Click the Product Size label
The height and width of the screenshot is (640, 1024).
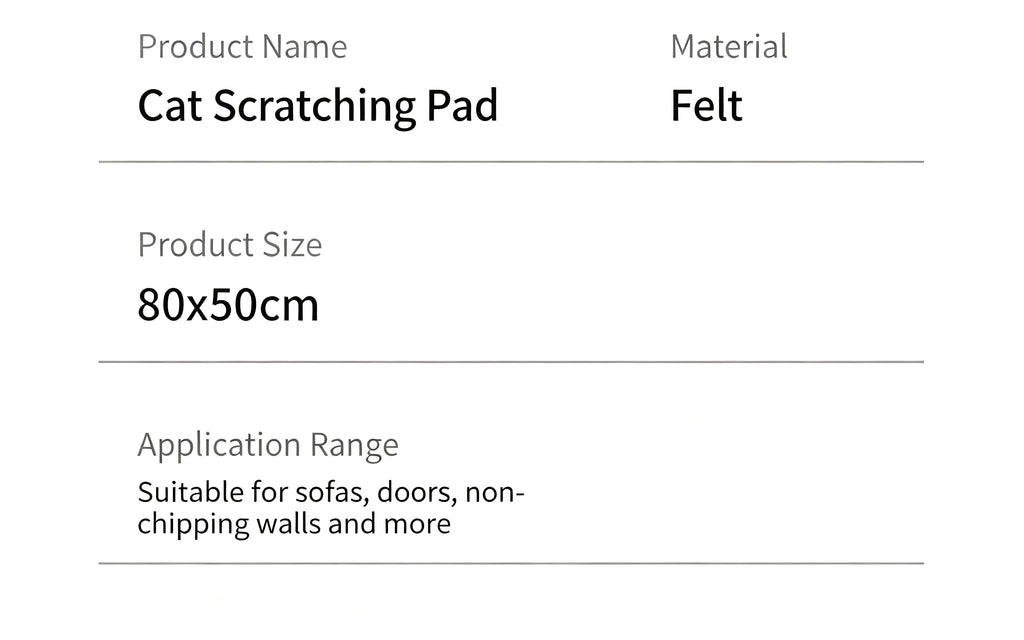(230, 246)
